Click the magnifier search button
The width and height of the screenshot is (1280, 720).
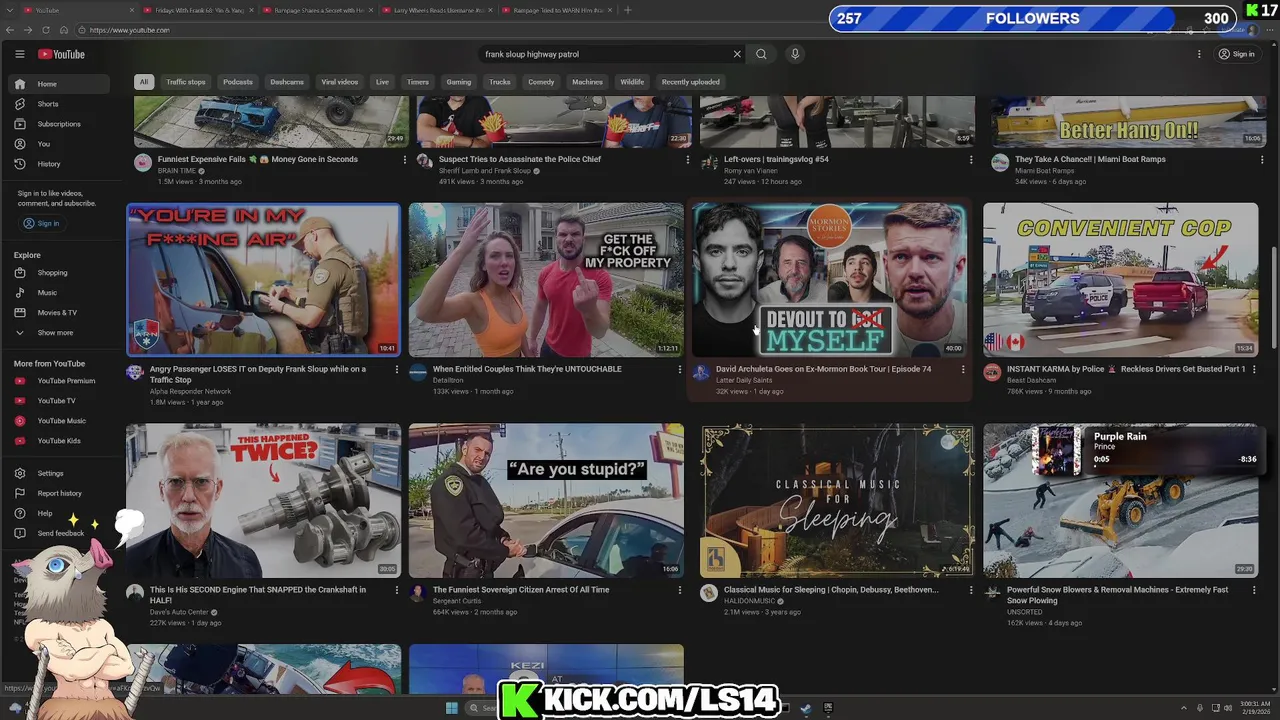click(x=761, y=54)
